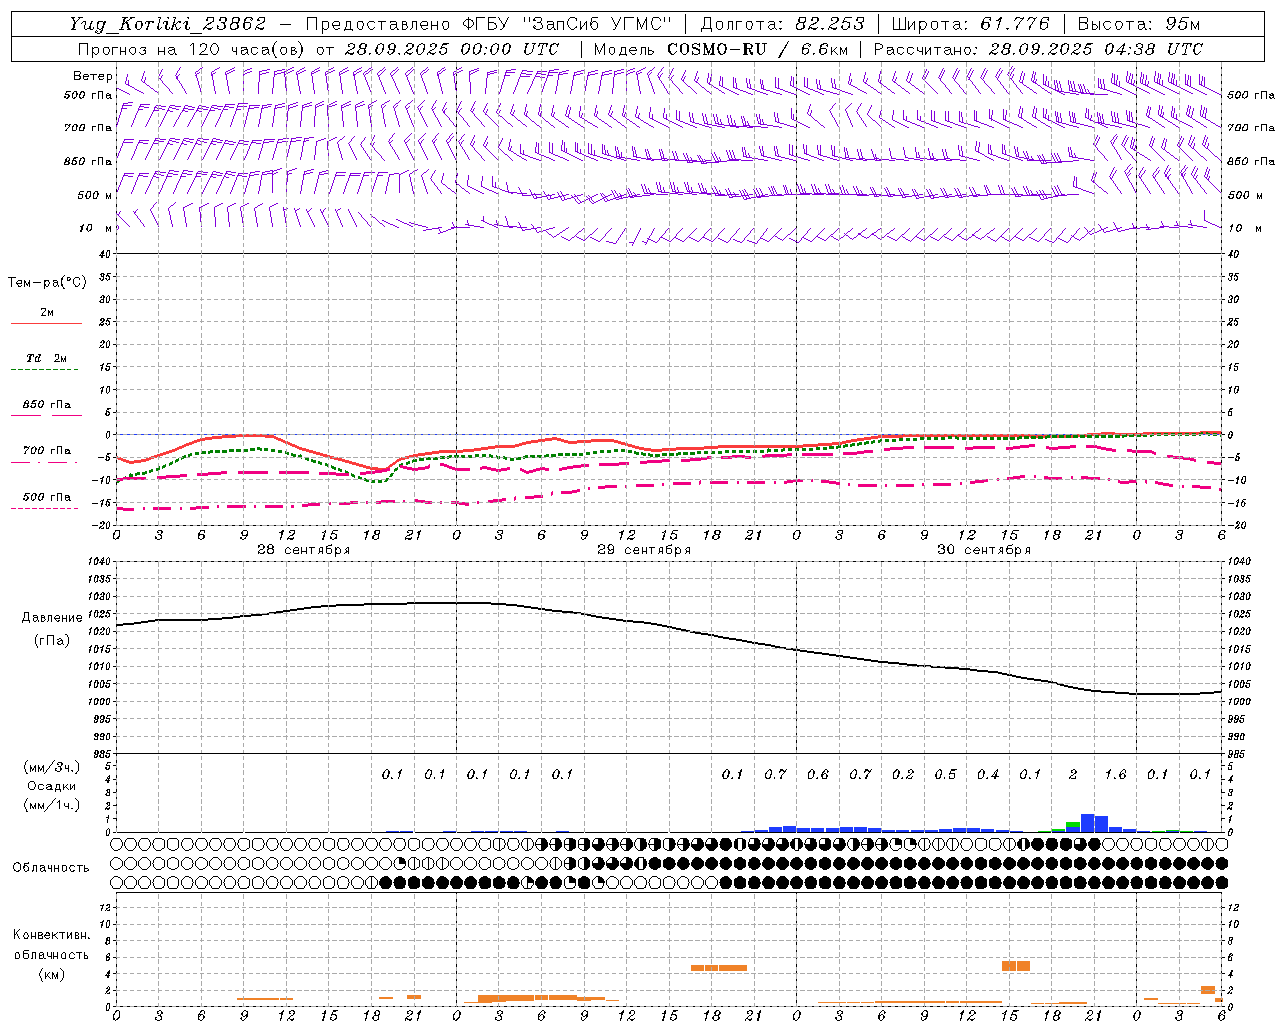Click the station name Yug_Korliki_23862 in header
This screenshot has width=1280, height=1024.
point(168,24)
